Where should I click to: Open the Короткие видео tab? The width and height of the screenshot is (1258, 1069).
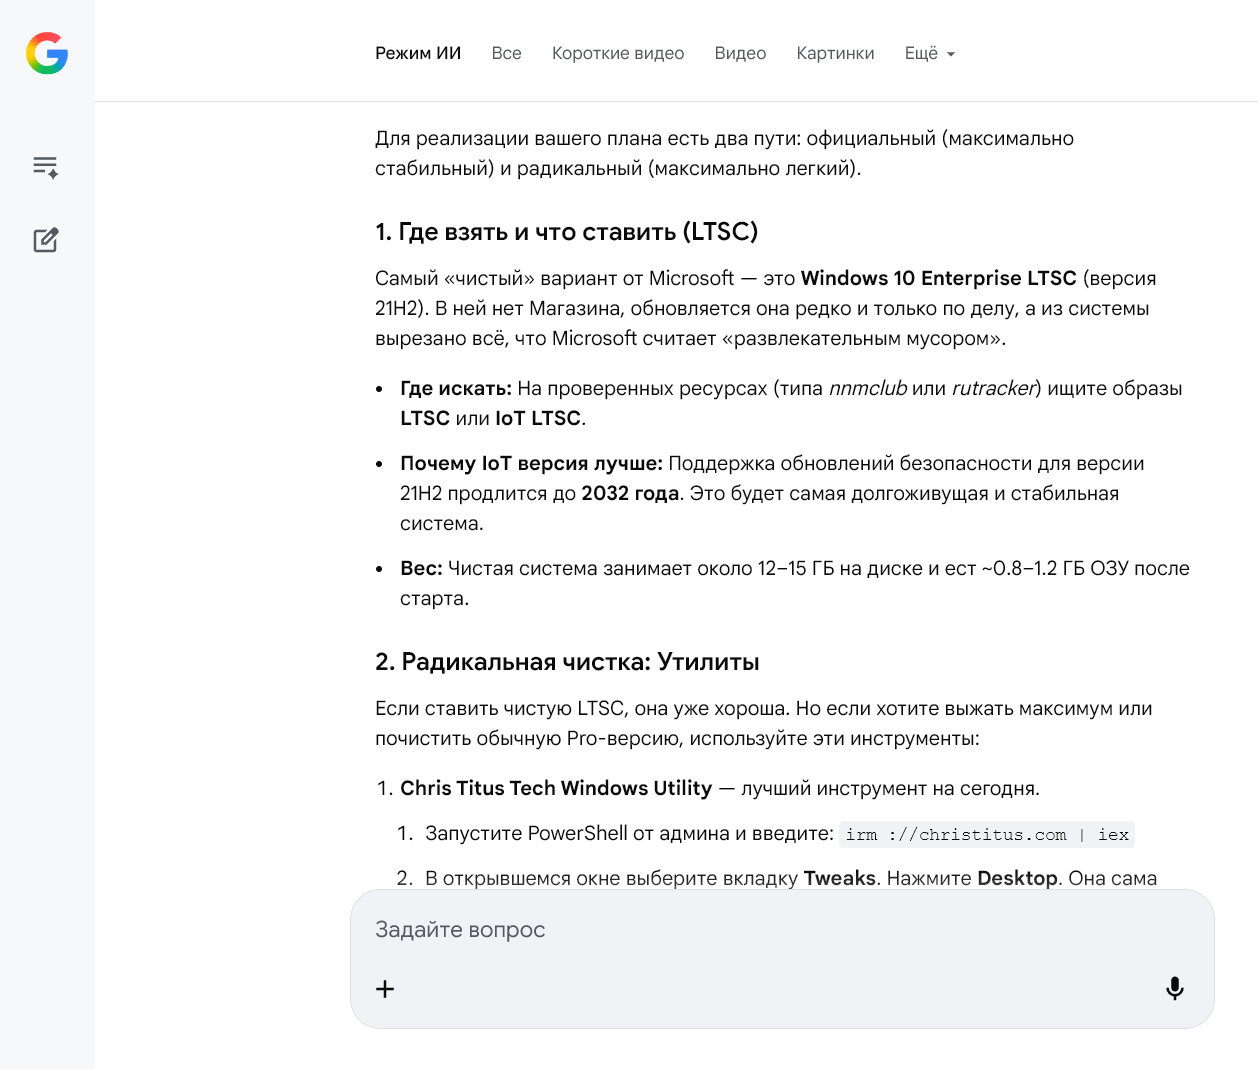click(x=618, y=53)
